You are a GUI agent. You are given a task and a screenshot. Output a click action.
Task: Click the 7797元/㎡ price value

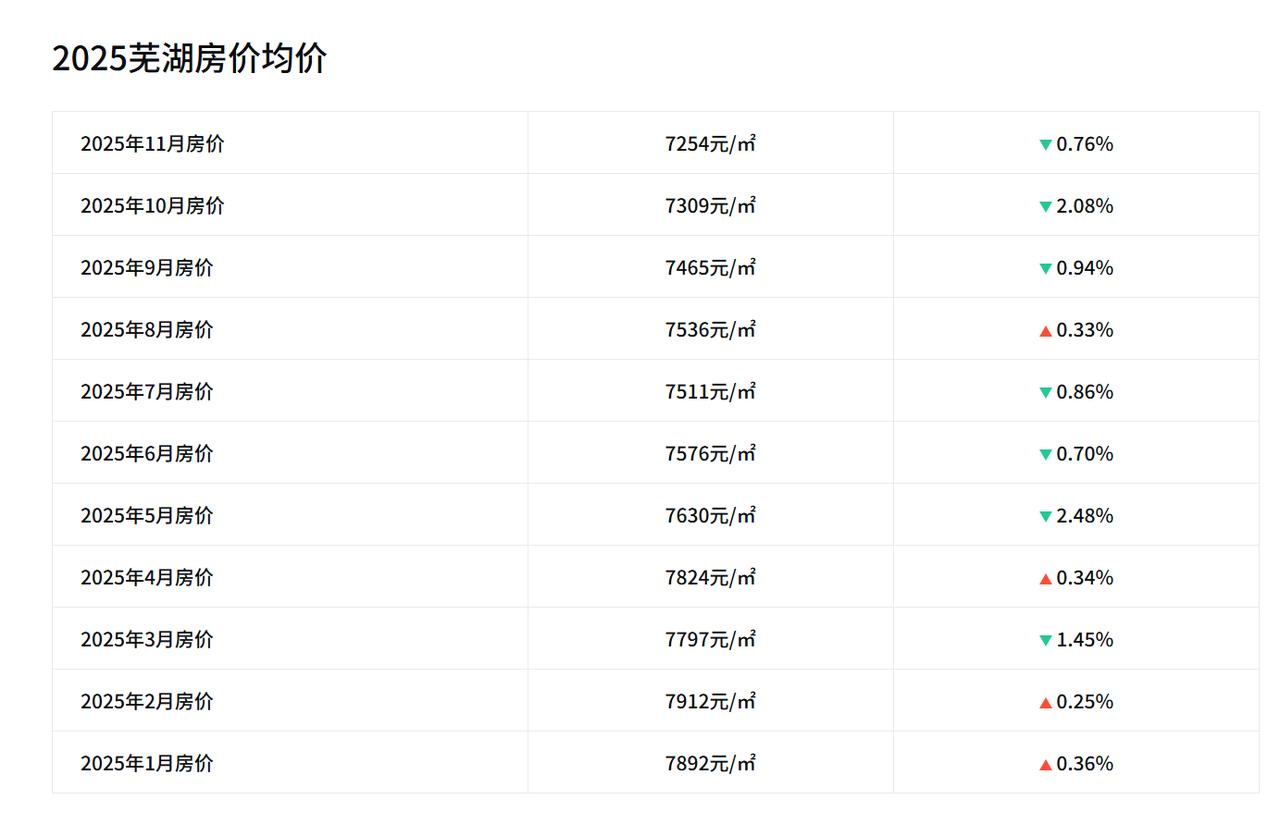coord(710,640)
